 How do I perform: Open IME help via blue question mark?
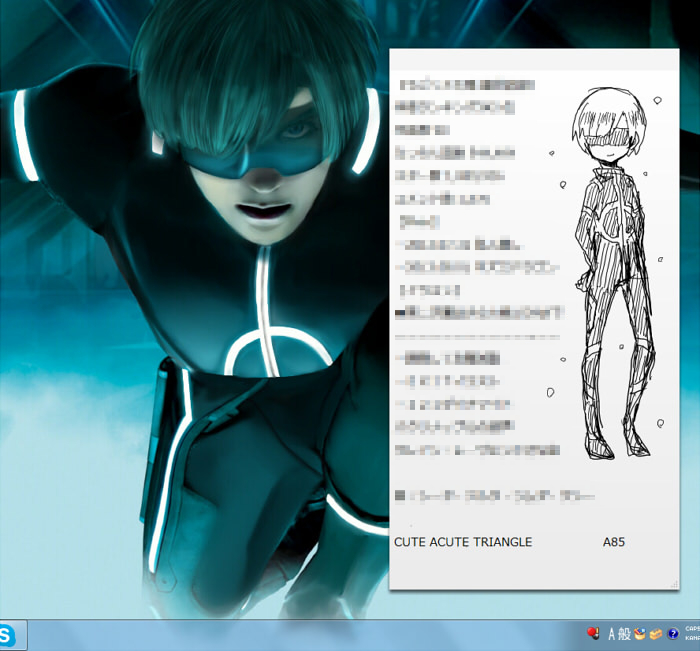(x=673, y=634)
